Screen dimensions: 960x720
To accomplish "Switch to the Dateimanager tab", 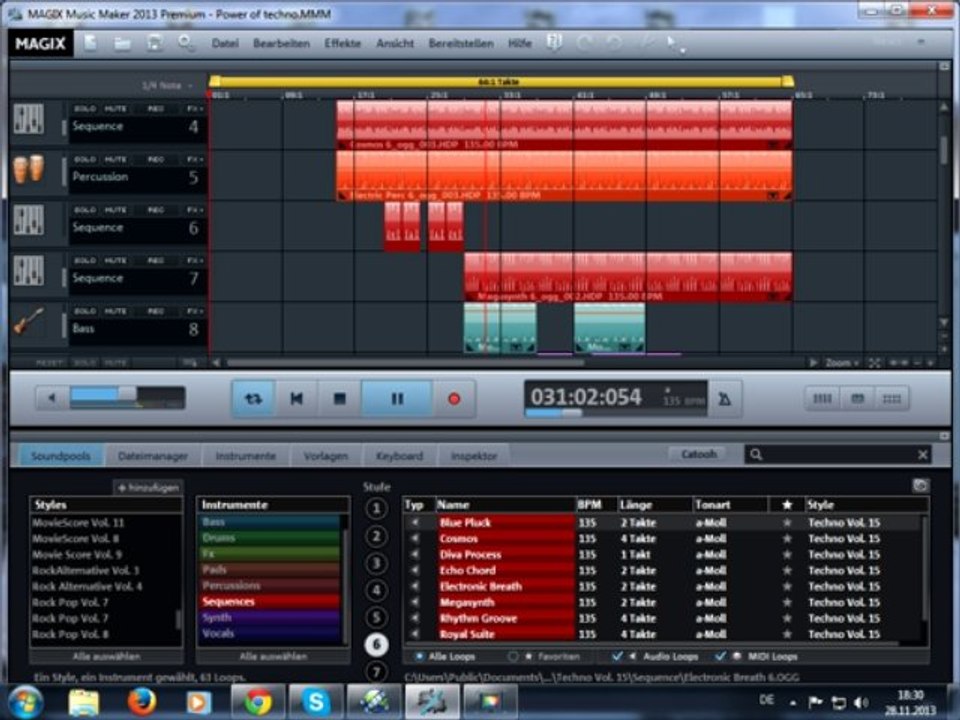I will click(152, 456).
